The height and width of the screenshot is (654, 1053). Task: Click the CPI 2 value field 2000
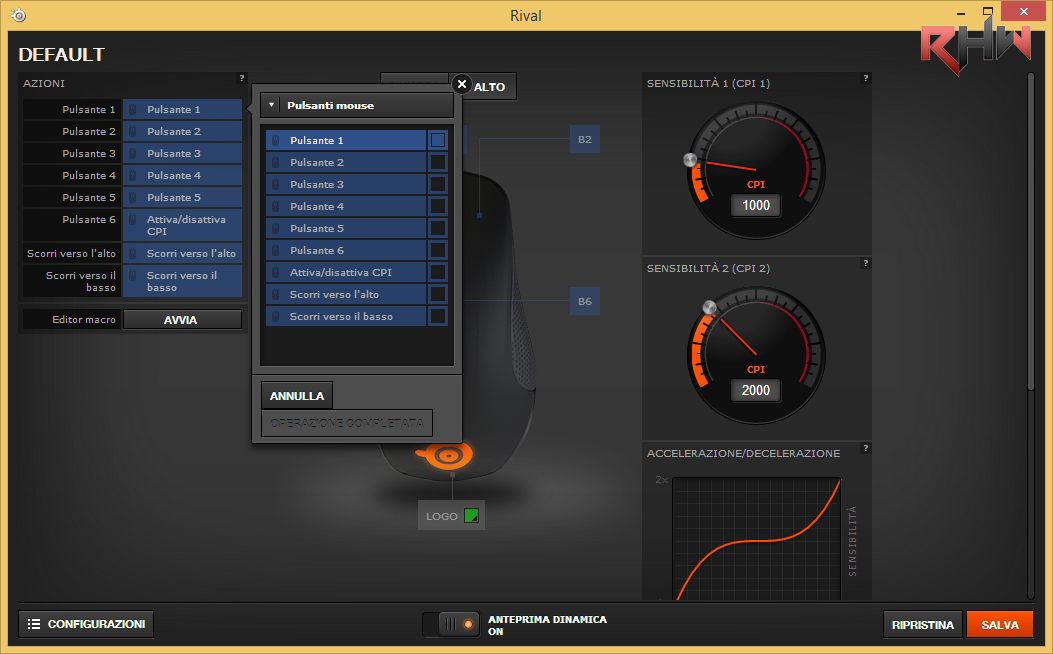[756, 390]
